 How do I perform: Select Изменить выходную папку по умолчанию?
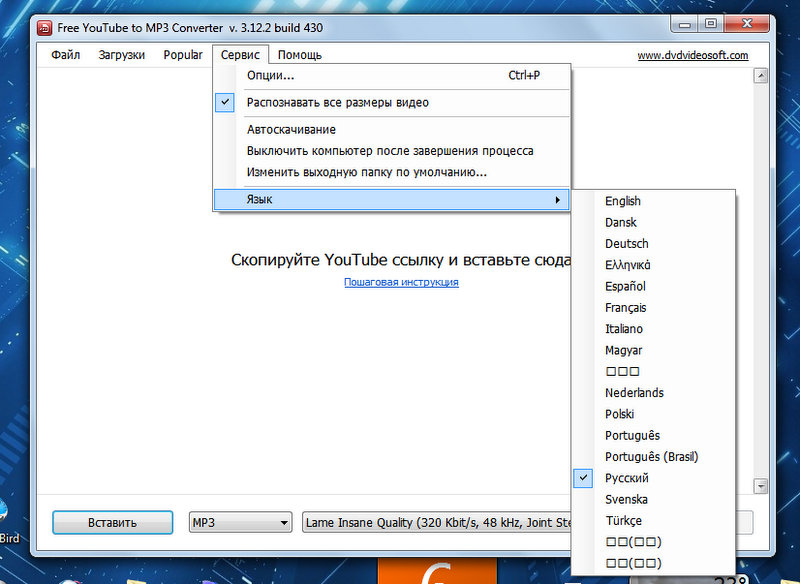coord(392,172)
